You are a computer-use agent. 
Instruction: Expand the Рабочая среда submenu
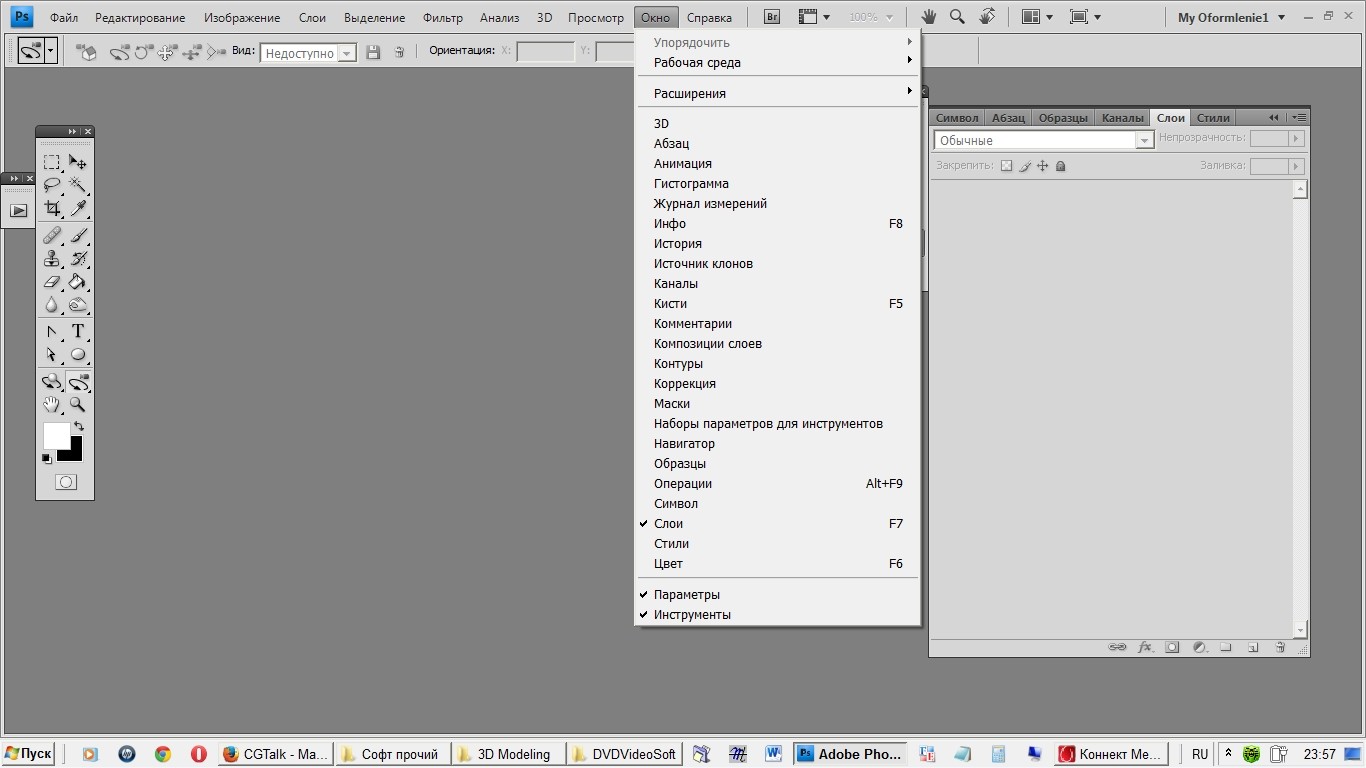tap(778, 62)
